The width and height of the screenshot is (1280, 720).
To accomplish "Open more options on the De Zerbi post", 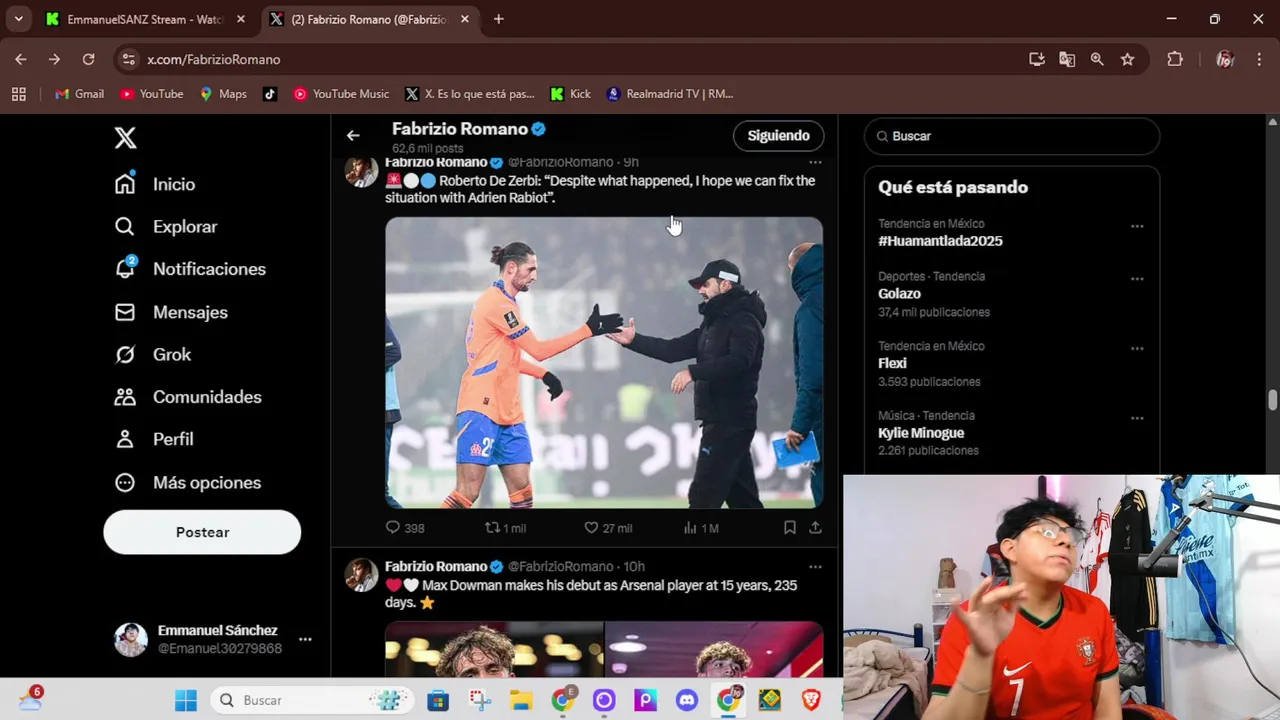I will click(x=815, y=162).
